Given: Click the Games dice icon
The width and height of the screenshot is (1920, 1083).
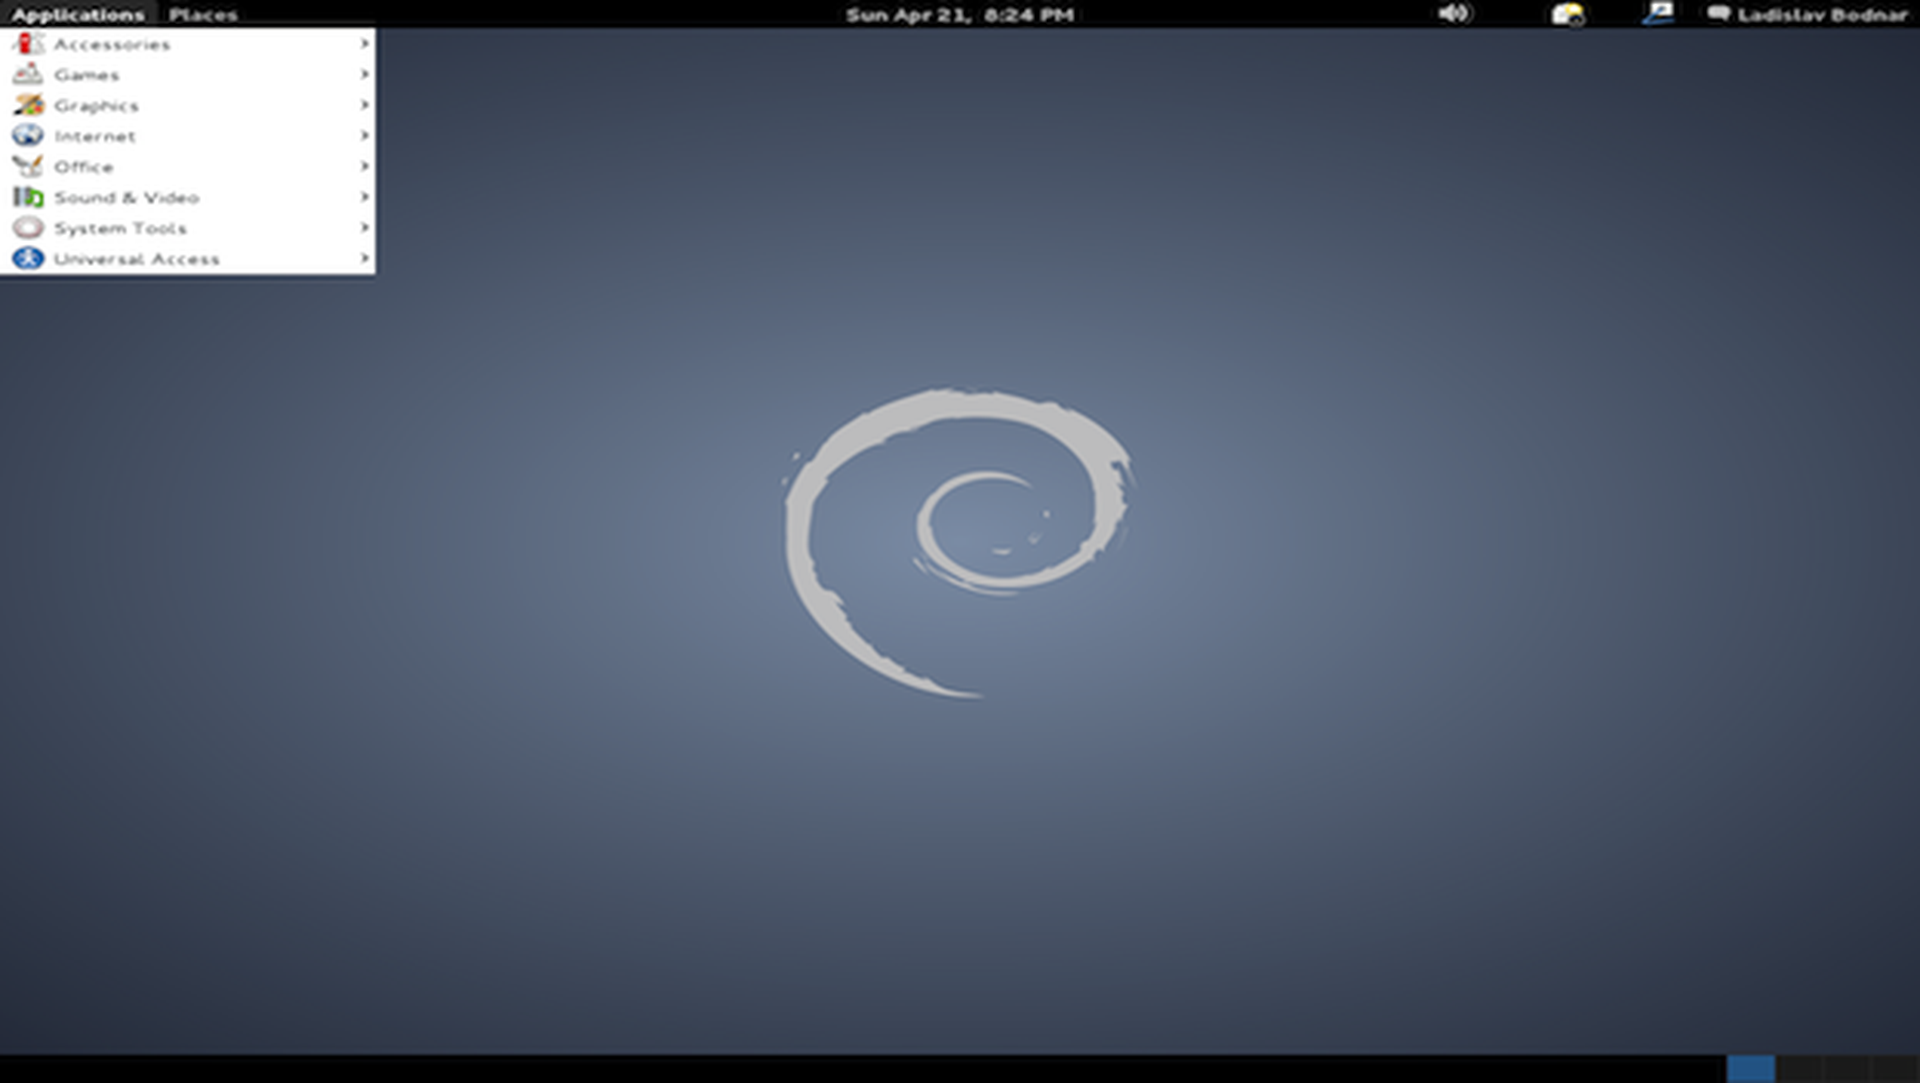Looking at the screenshot, I should click(27, 74).
